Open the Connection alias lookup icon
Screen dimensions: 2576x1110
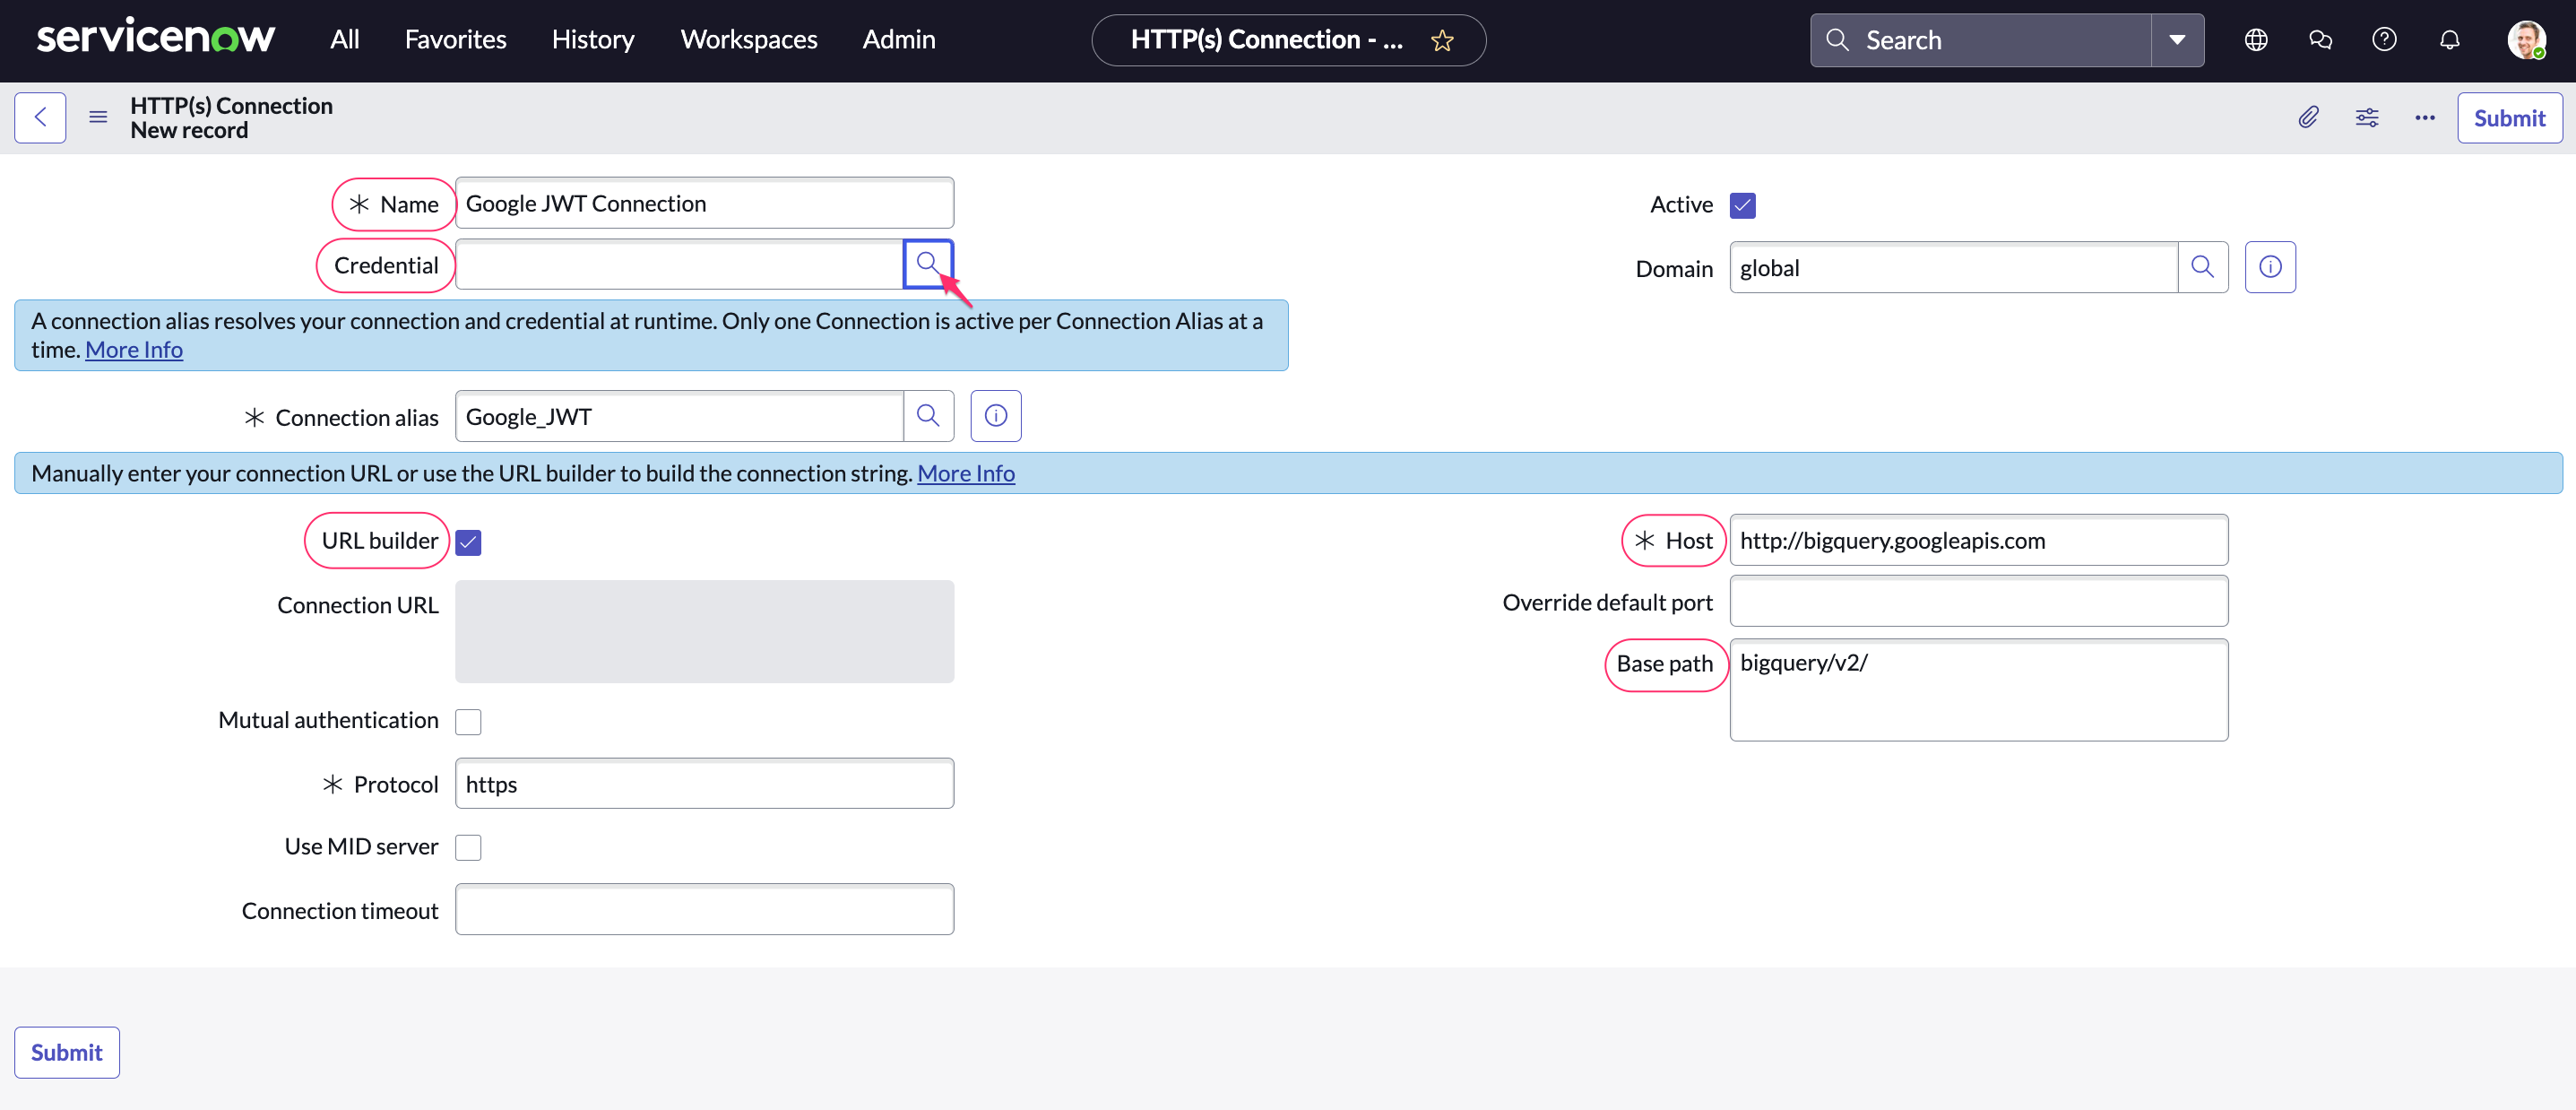click(928, 416)
